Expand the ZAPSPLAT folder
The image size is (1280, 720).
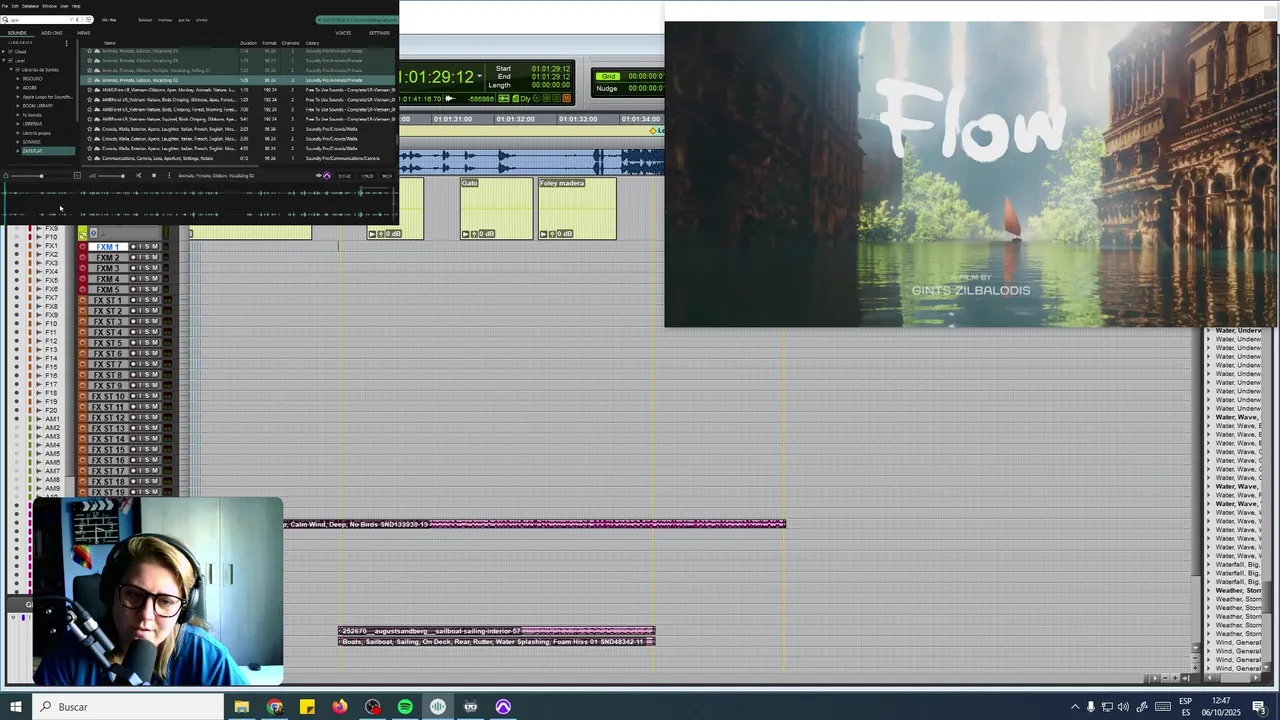(x=17, y=151)
